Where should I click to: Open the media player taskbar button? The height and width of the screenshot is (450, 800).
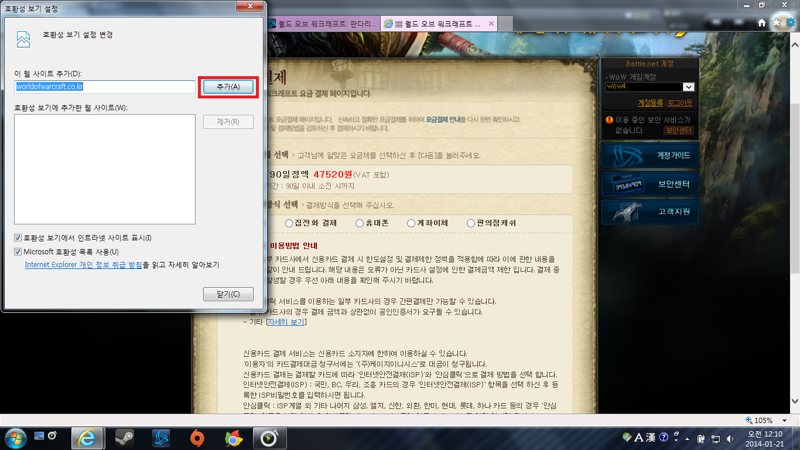269,438
